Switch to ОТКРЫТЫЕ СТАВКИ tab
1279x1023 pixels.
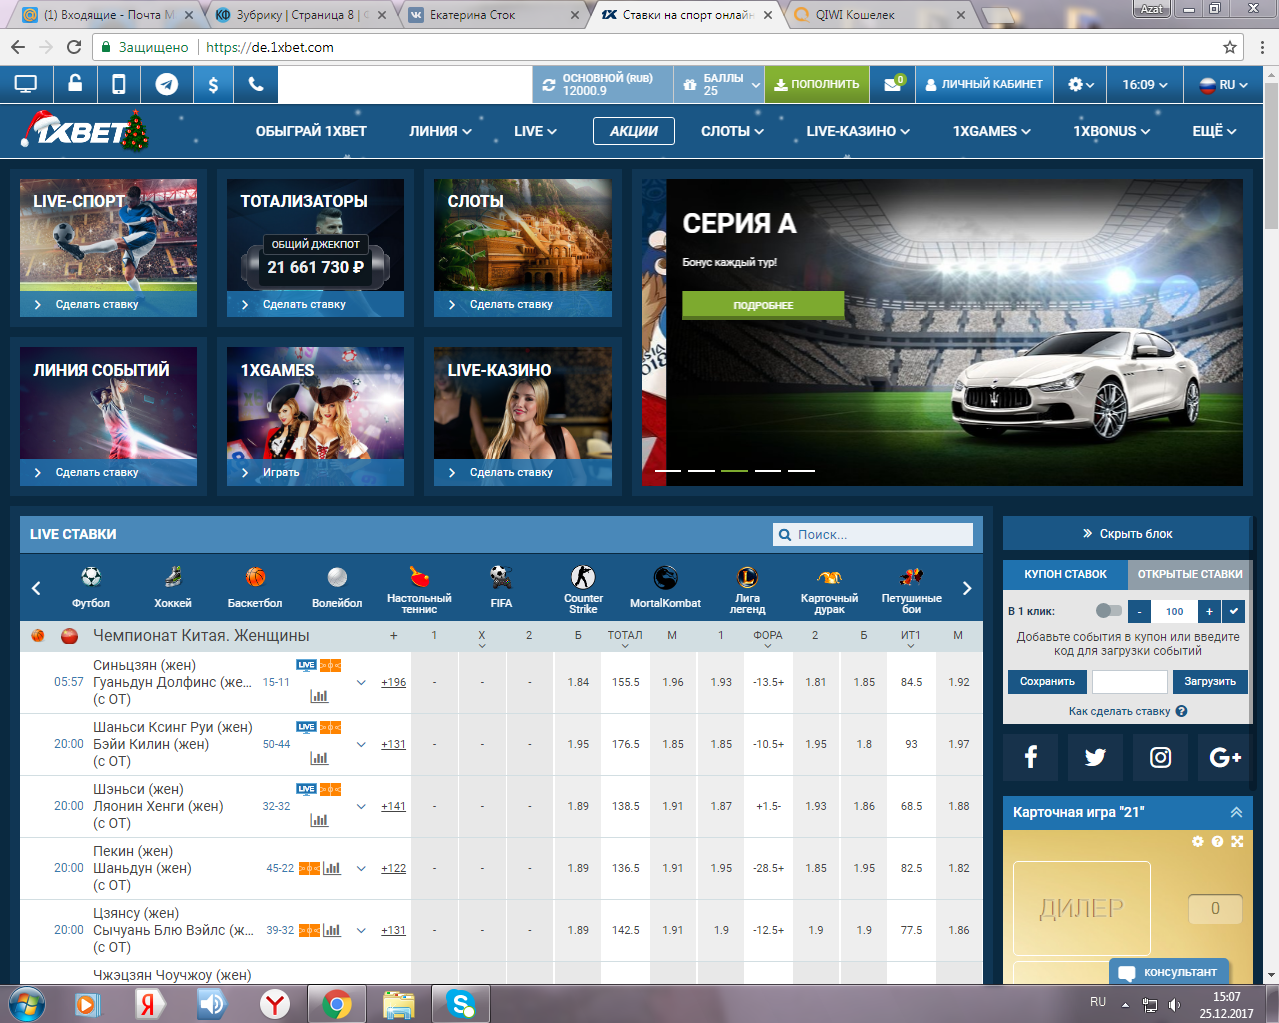coord(1190,574)
